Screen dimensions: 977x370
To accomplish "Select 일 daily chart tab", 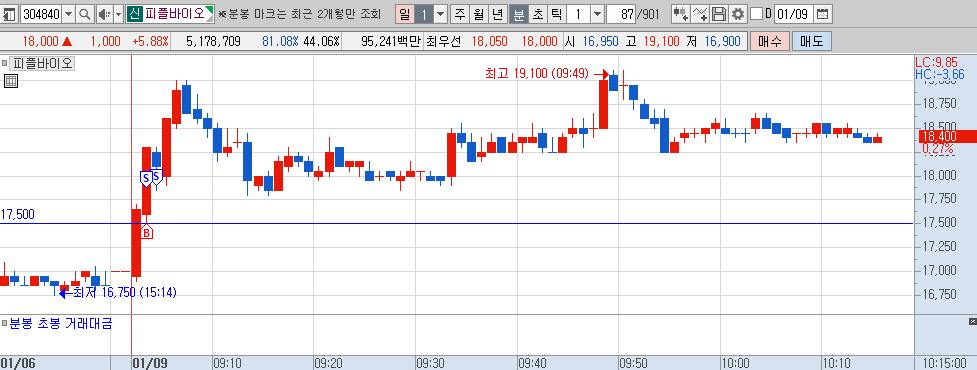I will point(405,14).
